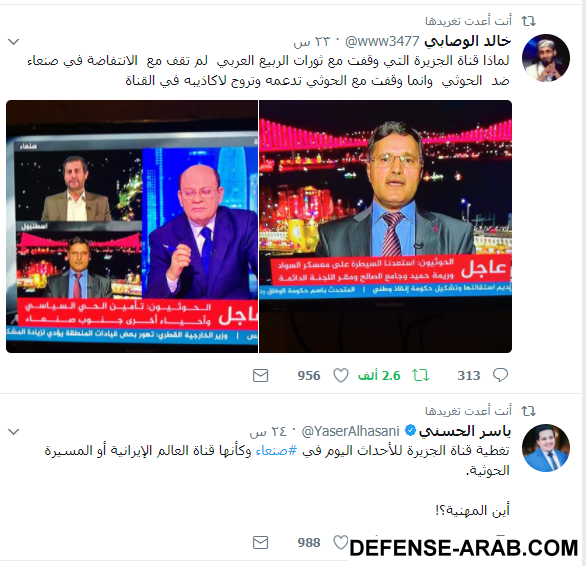This screenshot has height=566, width=586.
Task: Open Yaser Alhasani's profile avatar
Action: [x=546, y=447]
